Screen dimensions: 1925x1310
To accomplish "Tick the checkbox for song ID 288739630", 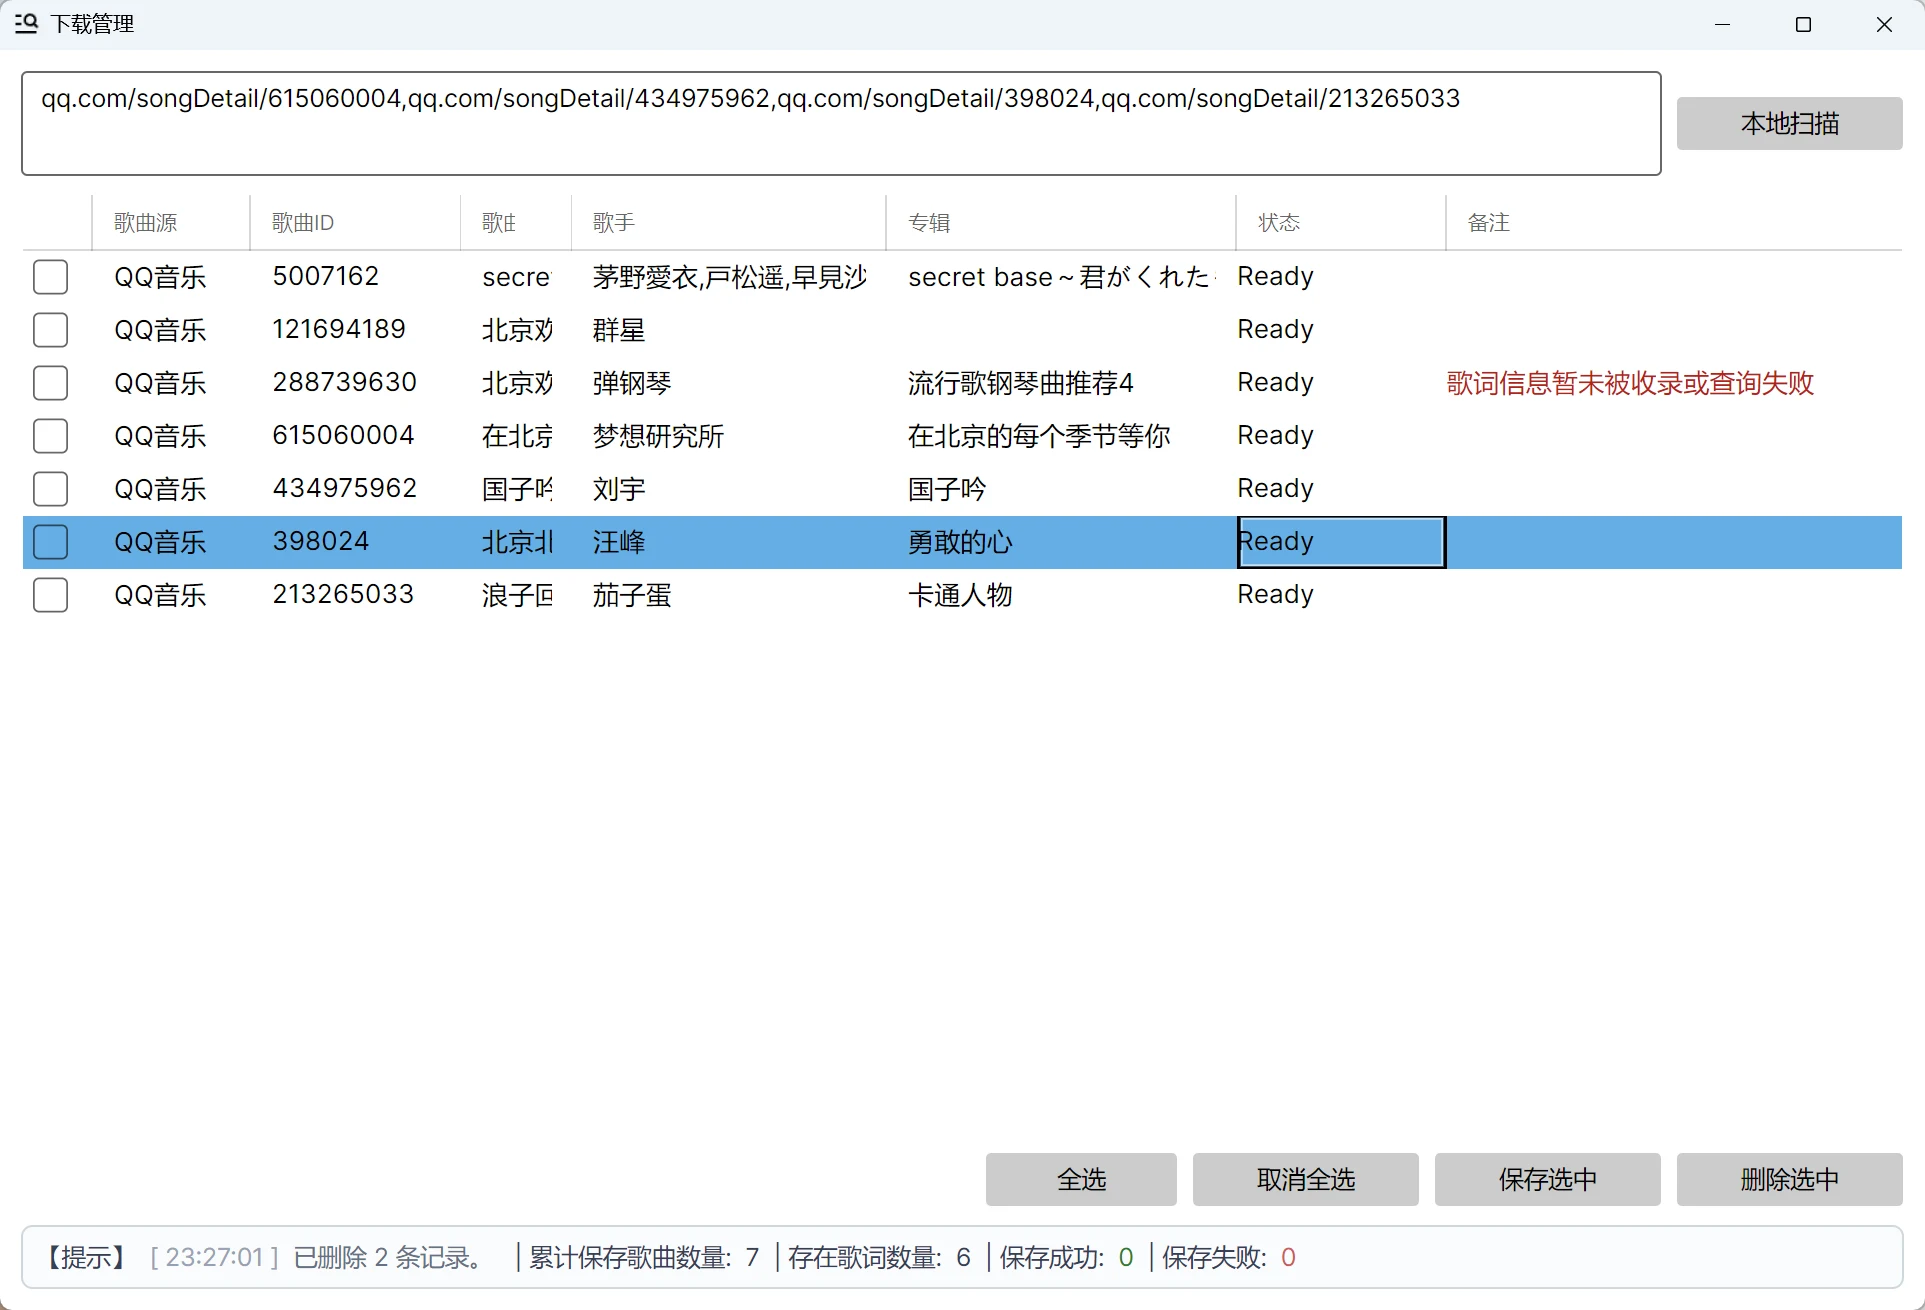I will [x=50, y=383].
